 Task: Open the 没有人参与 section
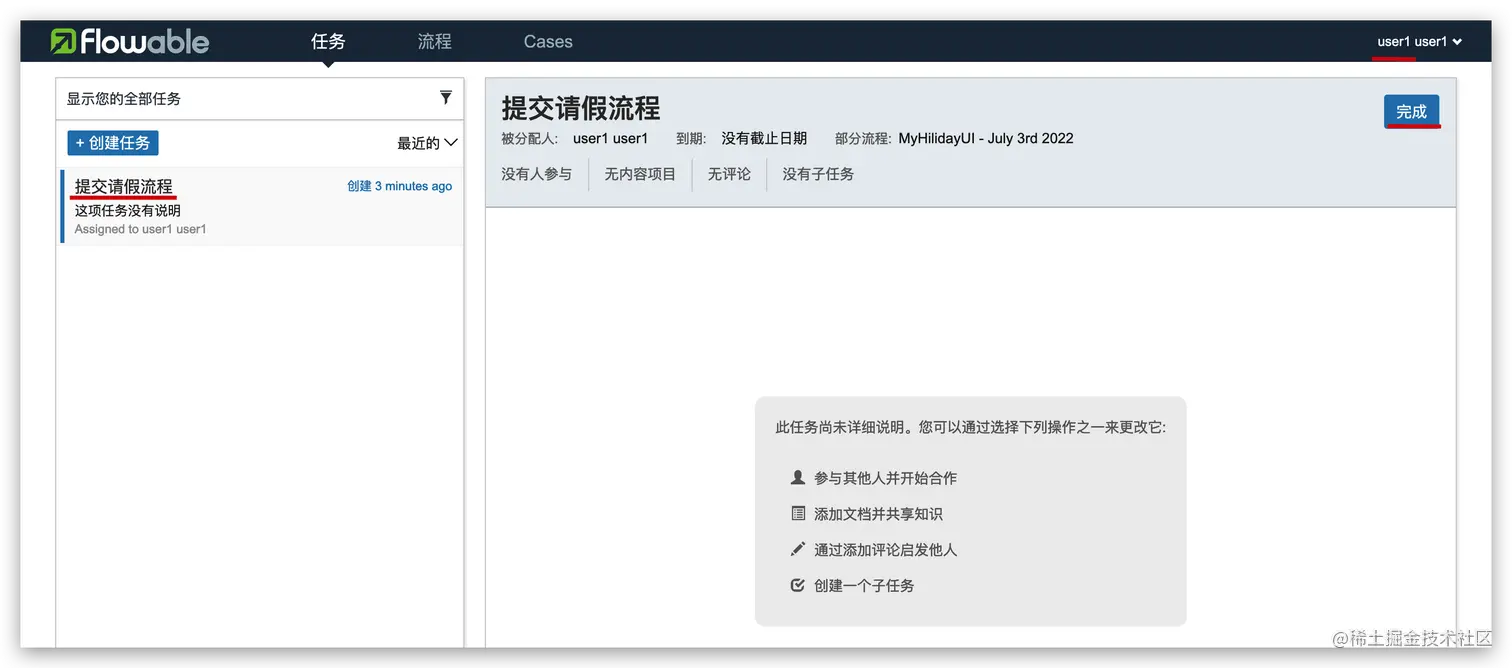pos(537,174)
